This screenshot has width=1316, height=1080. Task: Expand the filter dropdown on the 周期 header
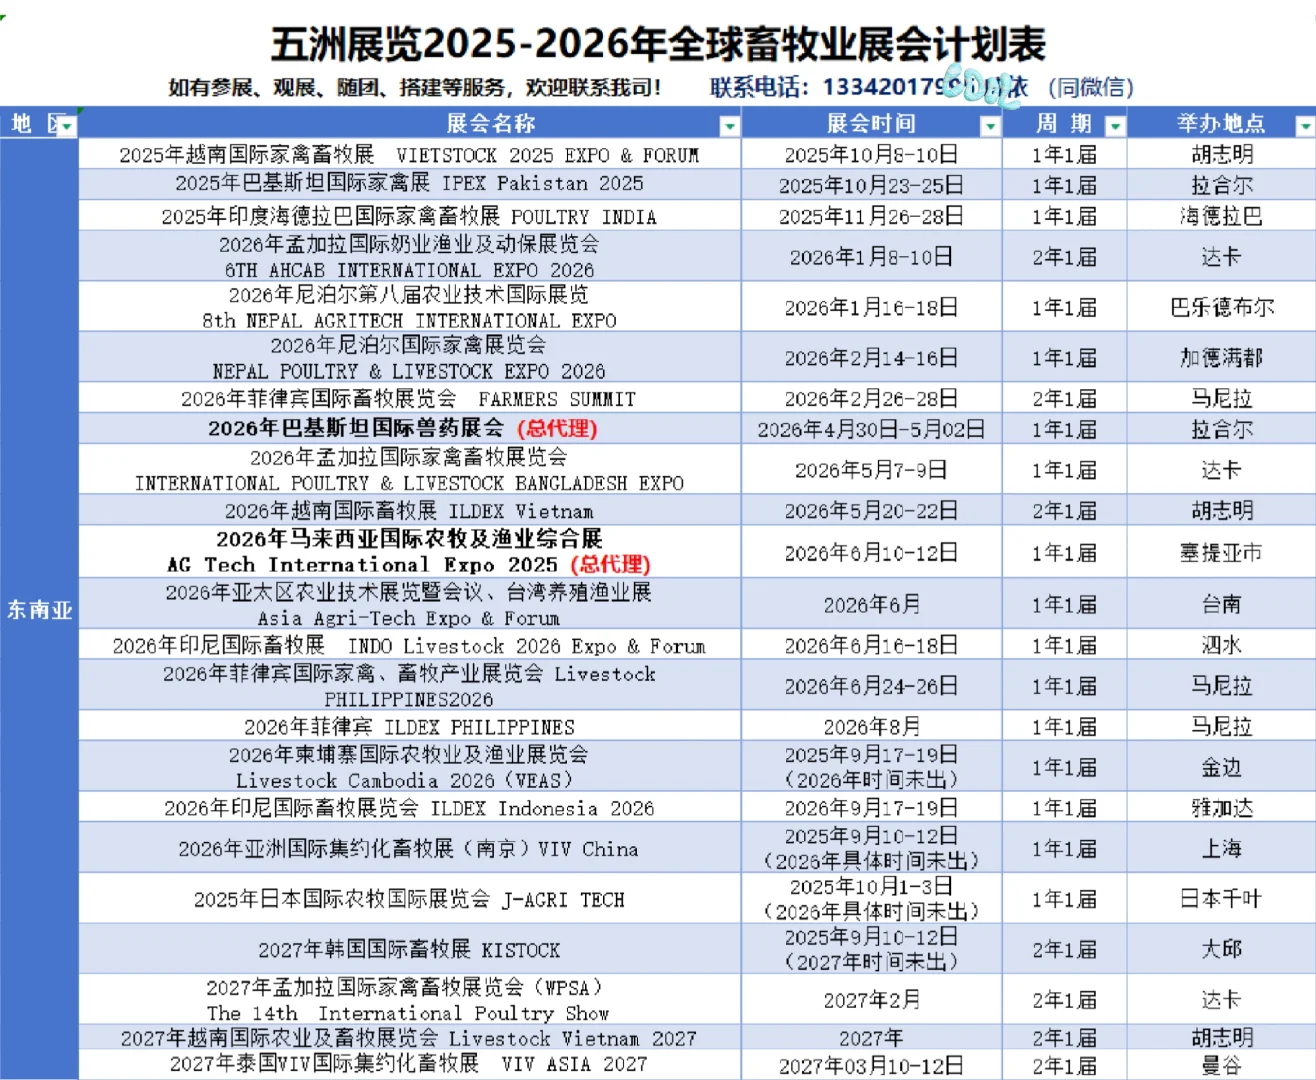point(1114,126)
